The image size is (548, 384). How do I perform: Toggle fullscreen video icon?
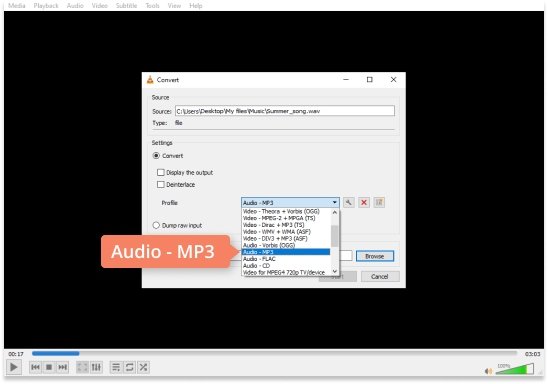(82, 367)
